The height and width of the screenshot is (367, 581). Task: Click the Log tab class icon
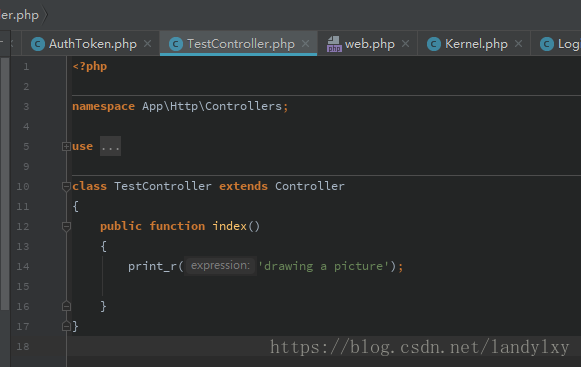pos(547,44)
